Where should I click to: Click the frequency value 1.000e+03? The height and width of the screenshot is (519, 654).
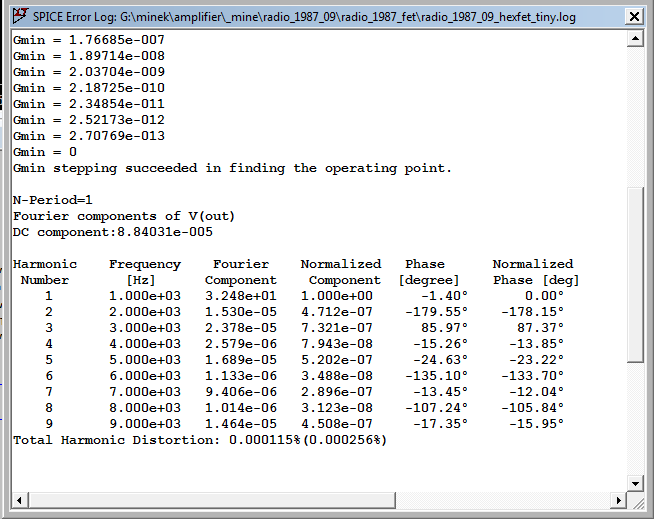coord(145,296)
